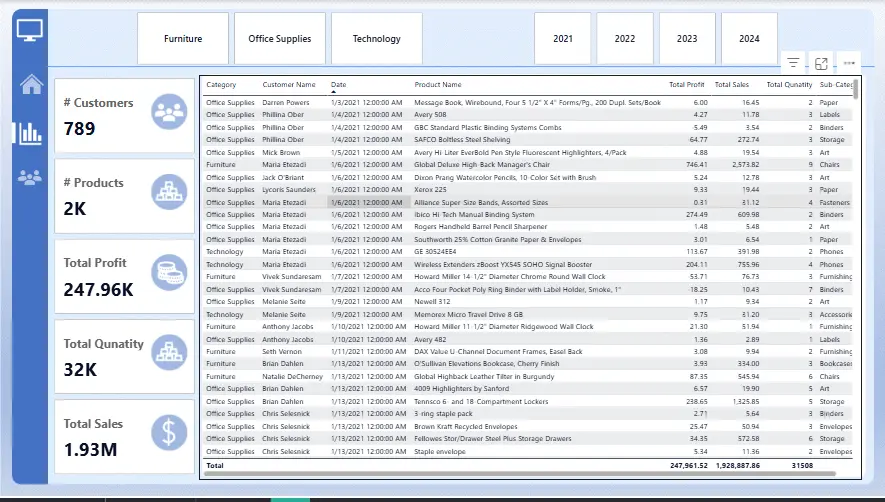This screenshot has width=885, height=502.
Task: Select the Xerox 225 product cell
Action: pos(430,190)
